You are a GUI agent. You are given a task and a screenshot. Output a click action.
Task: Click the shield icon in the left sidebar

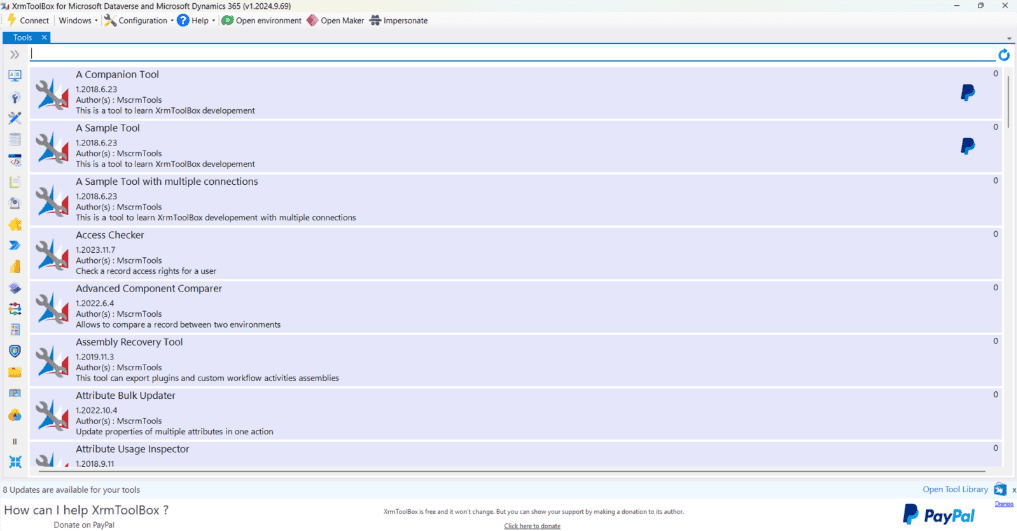[x=15, y=351]
